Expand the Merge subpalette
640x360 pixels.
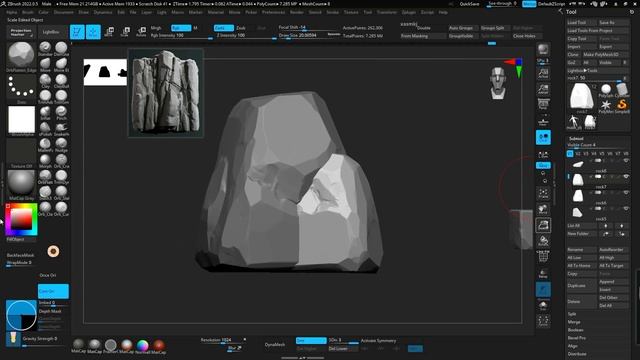point(573,322)
